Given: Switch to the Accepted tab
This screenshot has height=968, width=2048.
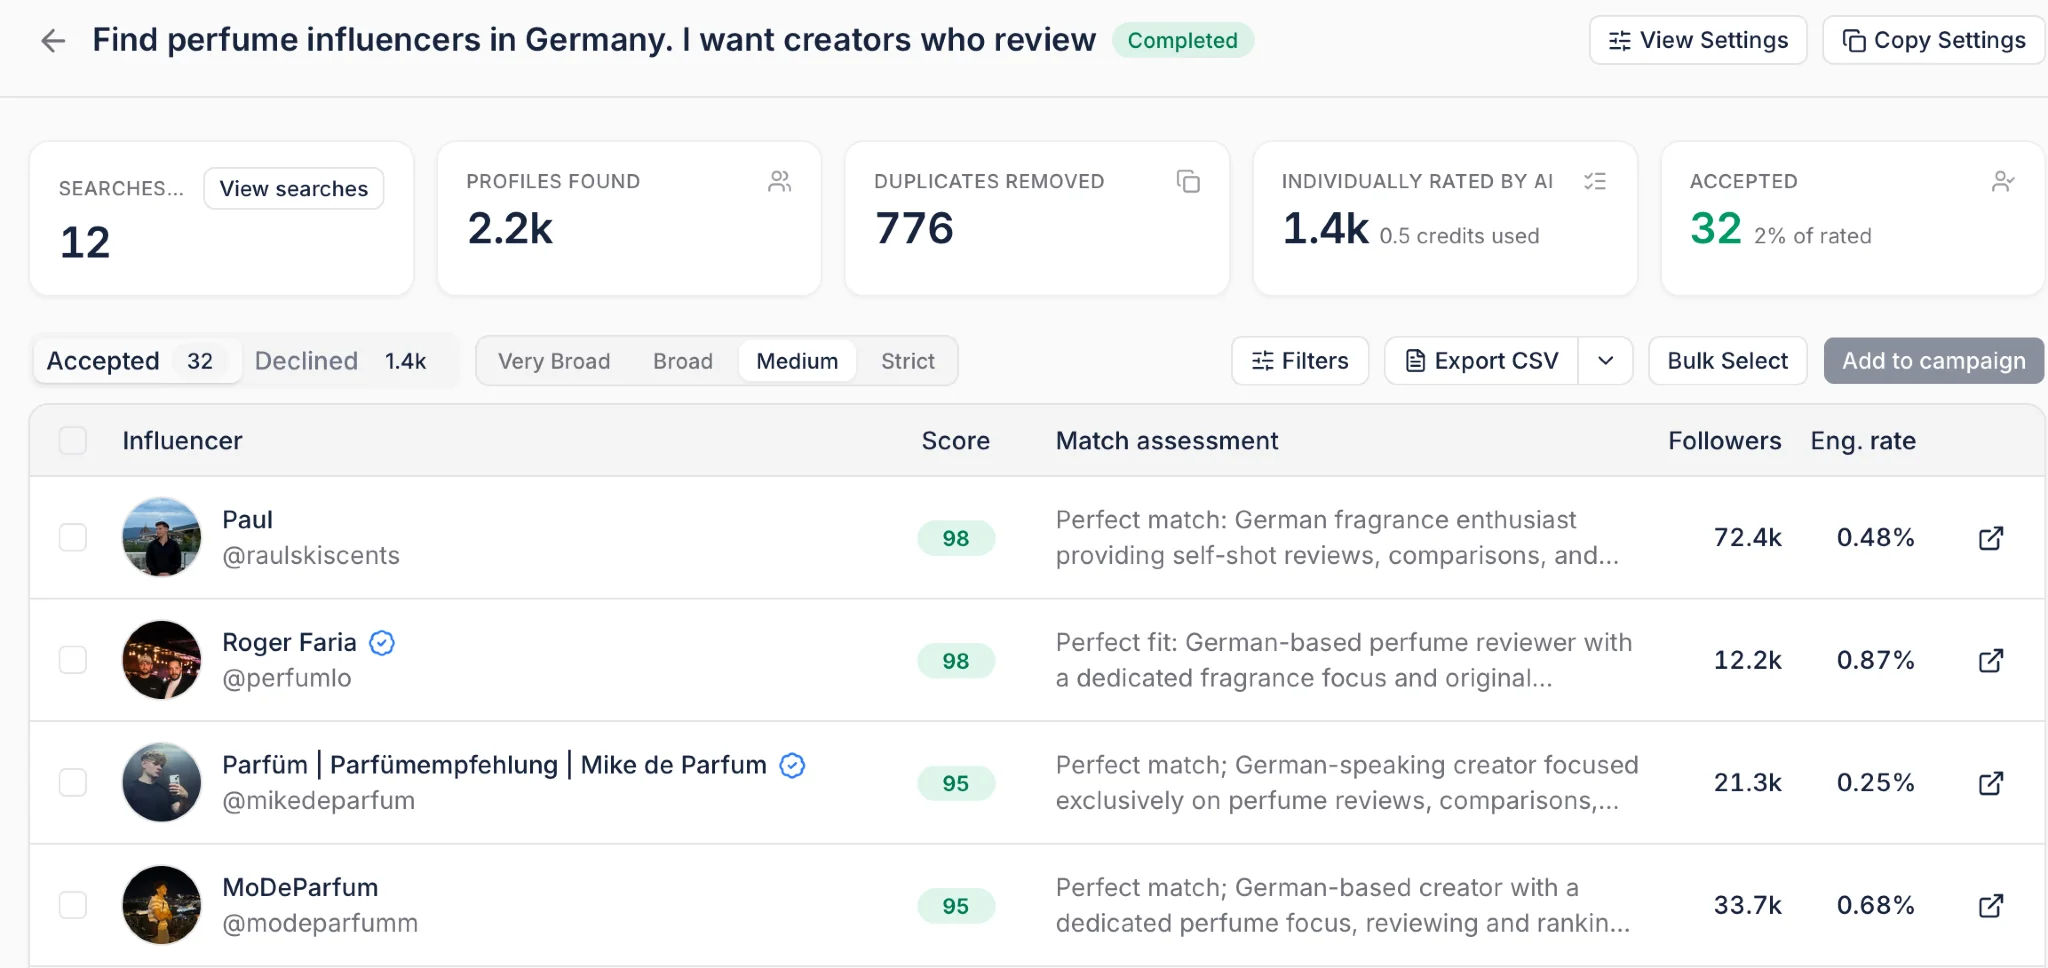Looking at the screenshot, I should [137, 361].
